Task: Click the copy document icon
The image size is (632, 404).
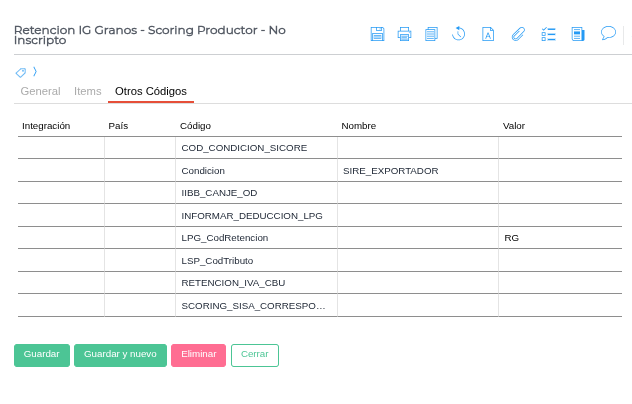Action: [431, 34]
